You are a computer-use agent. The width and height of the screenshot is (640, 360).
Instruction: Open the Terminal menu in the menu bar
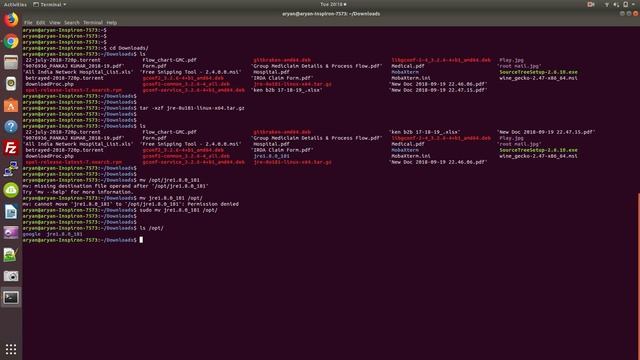tap(93, 23)
